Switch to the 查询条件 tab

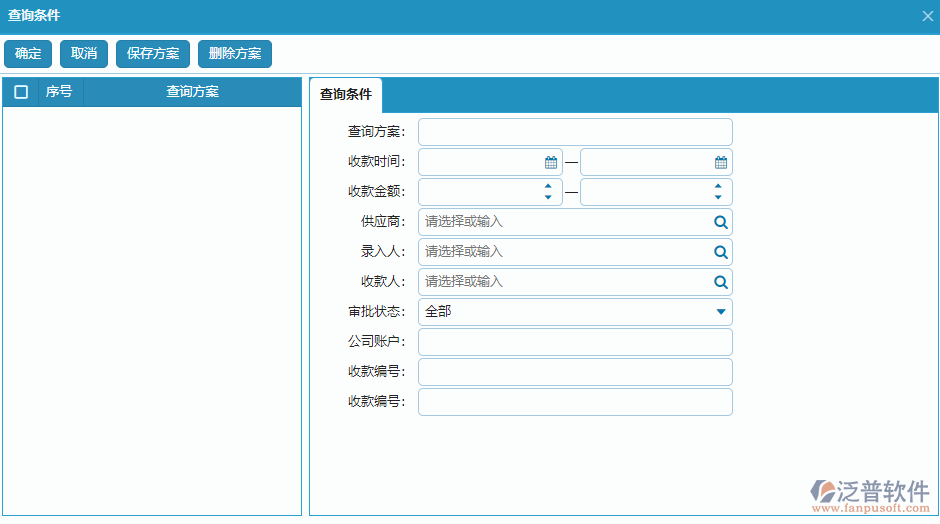[x=346, y=95]
